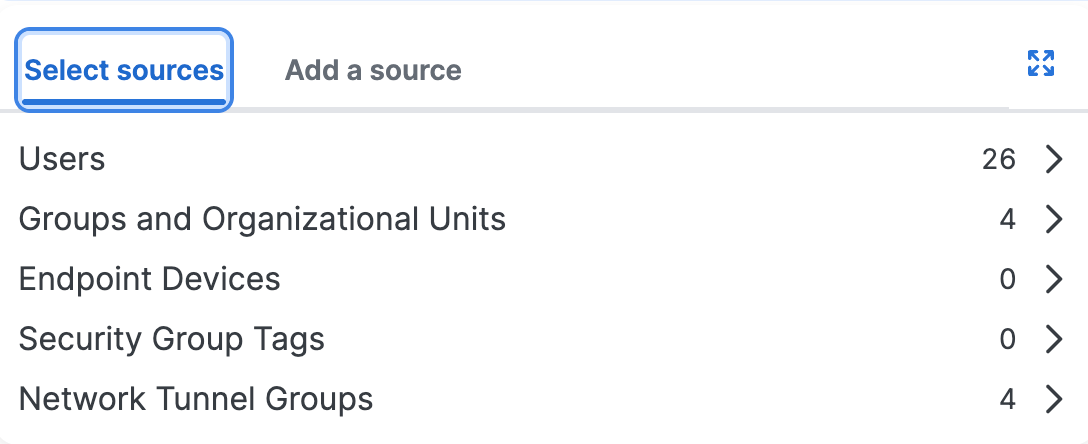Expand the Endpoint Devices chevron
1088x444 pixels.
point(1053,279)
